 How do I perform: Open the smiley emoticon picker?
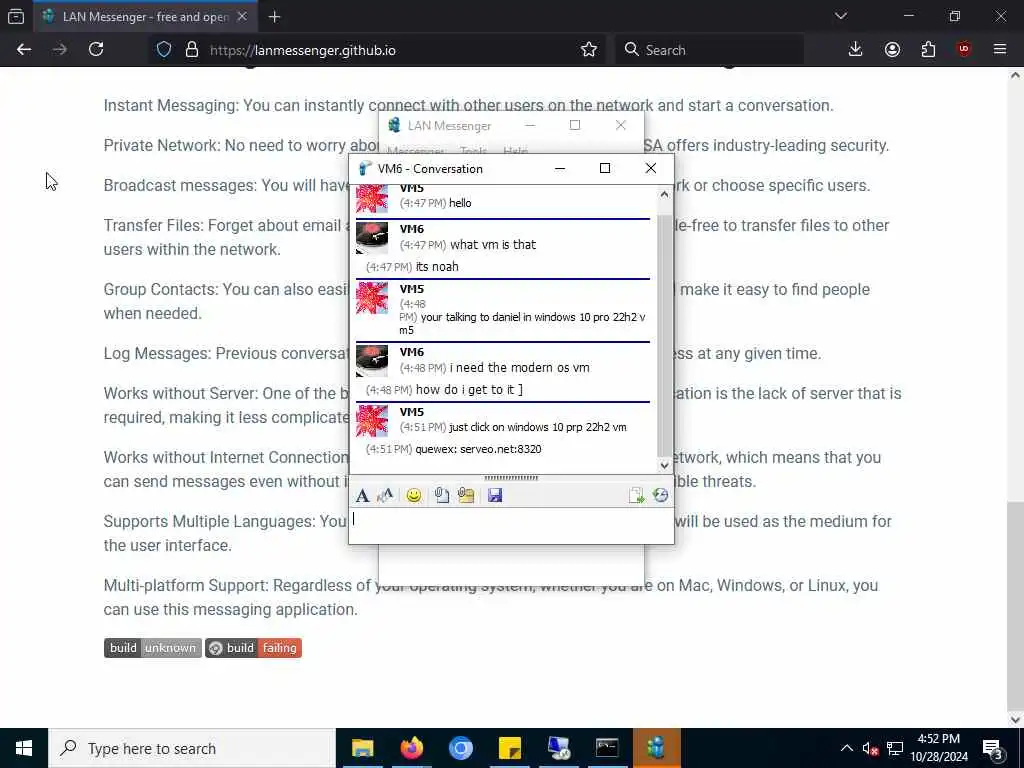[x=413, y=496]
